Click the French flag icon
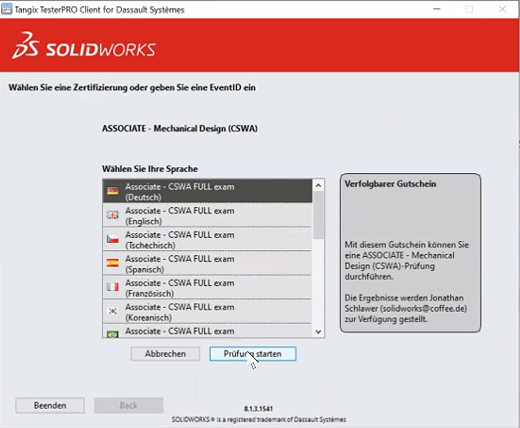 pos(113,287)
